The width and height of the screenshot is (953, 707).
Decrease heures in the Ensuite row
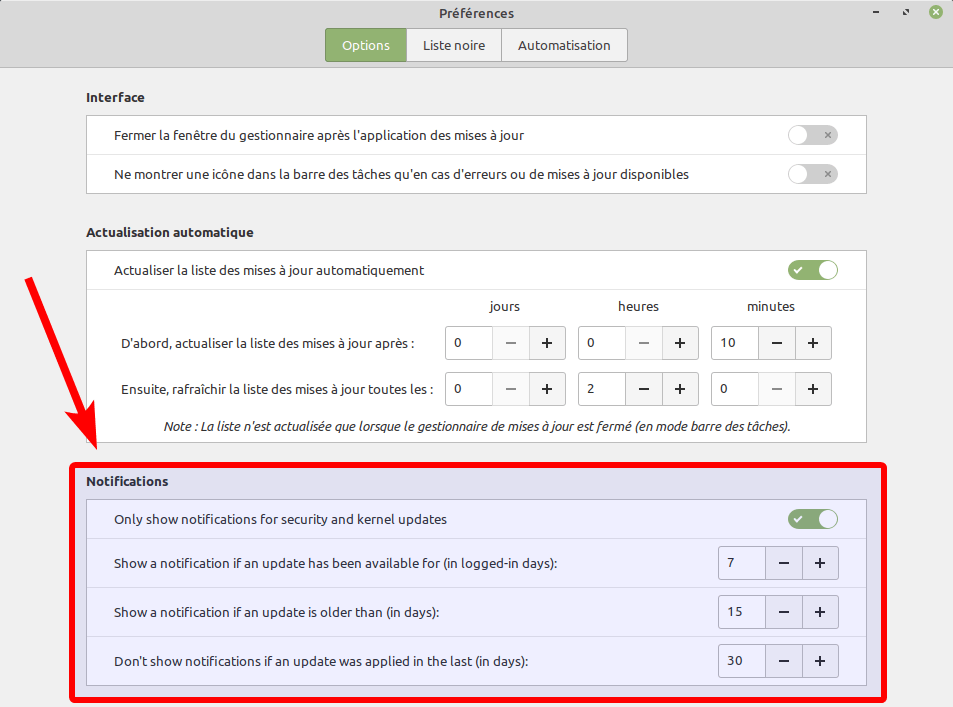point(644,389)
